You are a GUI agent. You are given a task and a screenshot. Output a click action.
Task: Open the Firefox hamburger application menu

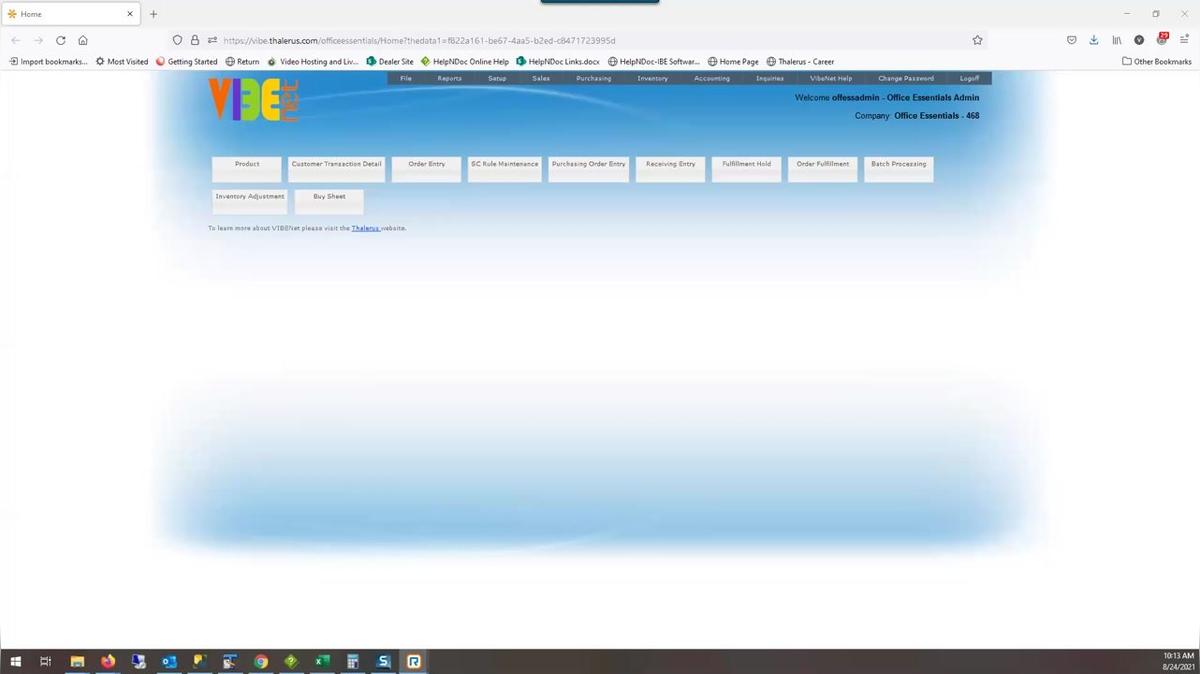pyautogui.click(x=1184, y=40)
